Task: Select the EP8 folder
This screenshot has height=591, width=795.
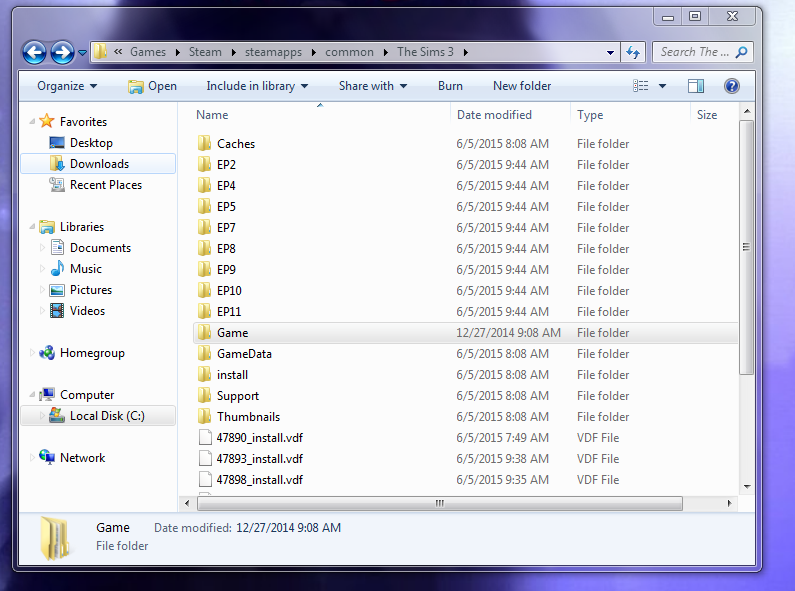Action: click(465, 249)
